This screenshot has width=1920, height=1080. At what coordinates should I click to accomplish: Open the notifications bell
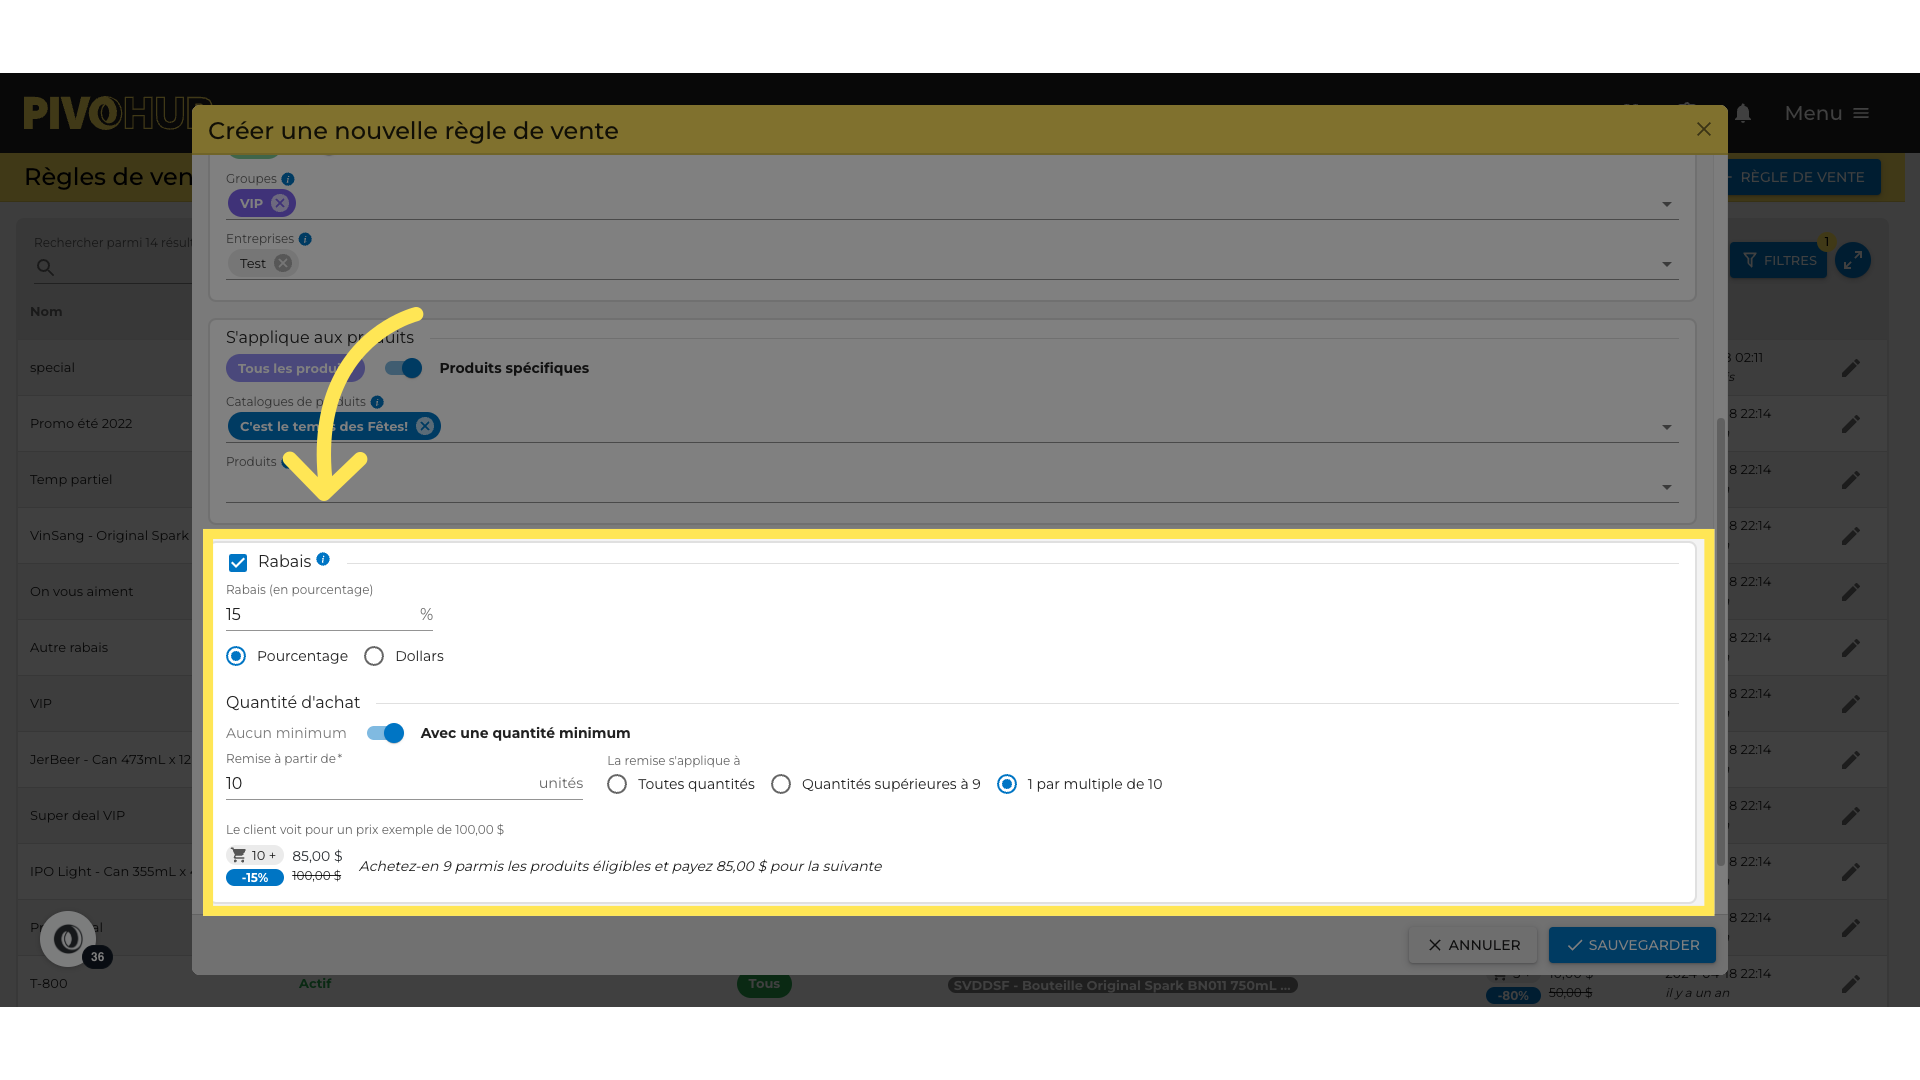1743,113
